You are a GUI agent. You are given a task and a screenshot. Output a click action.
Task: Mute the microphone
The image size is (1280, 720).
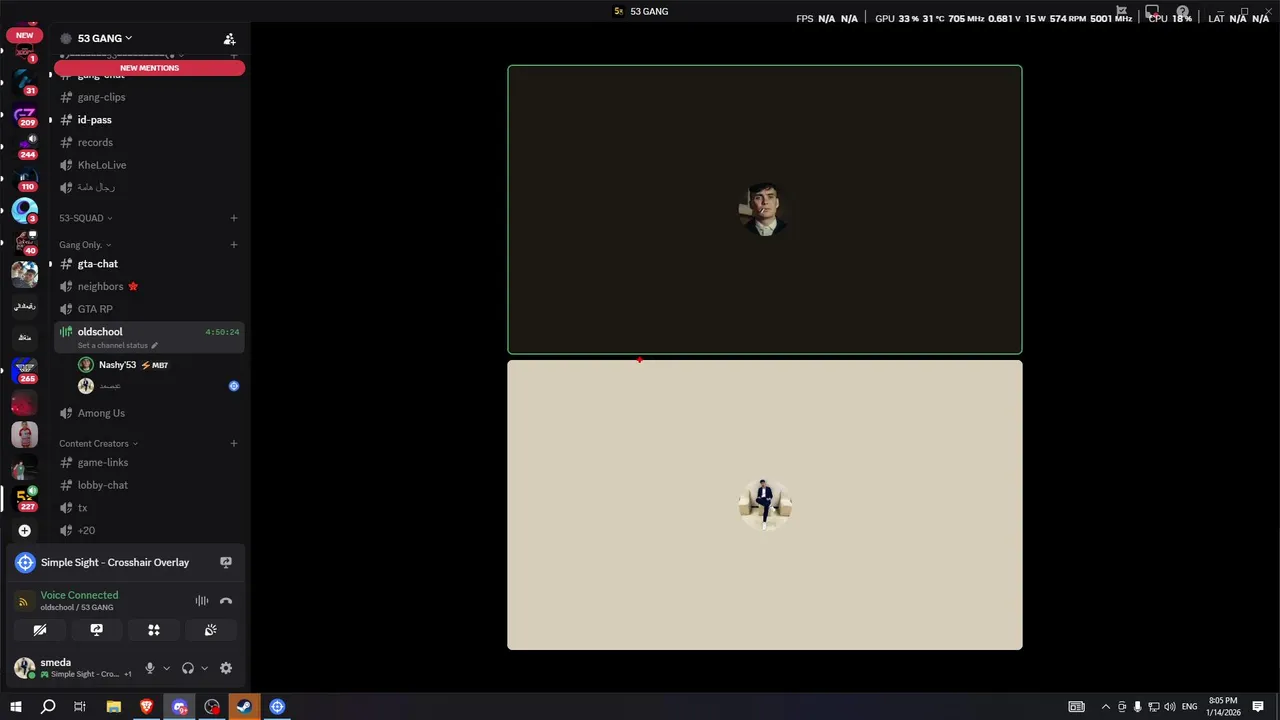pyautogui.click(x=150, y=668)
